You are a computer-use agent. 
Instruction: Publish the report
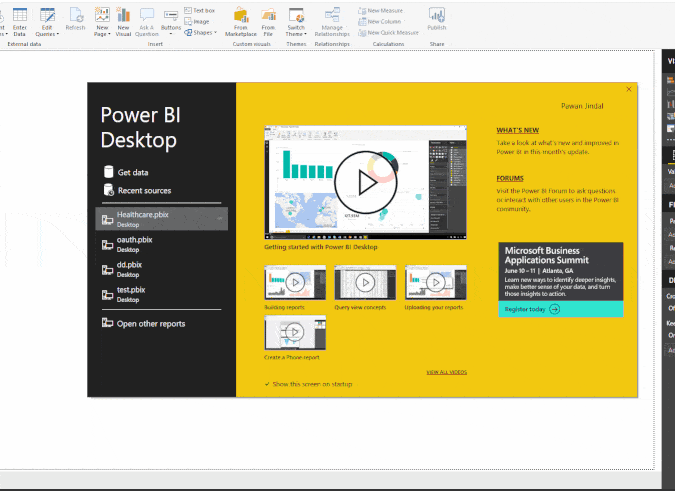click(x=437, y=19)
